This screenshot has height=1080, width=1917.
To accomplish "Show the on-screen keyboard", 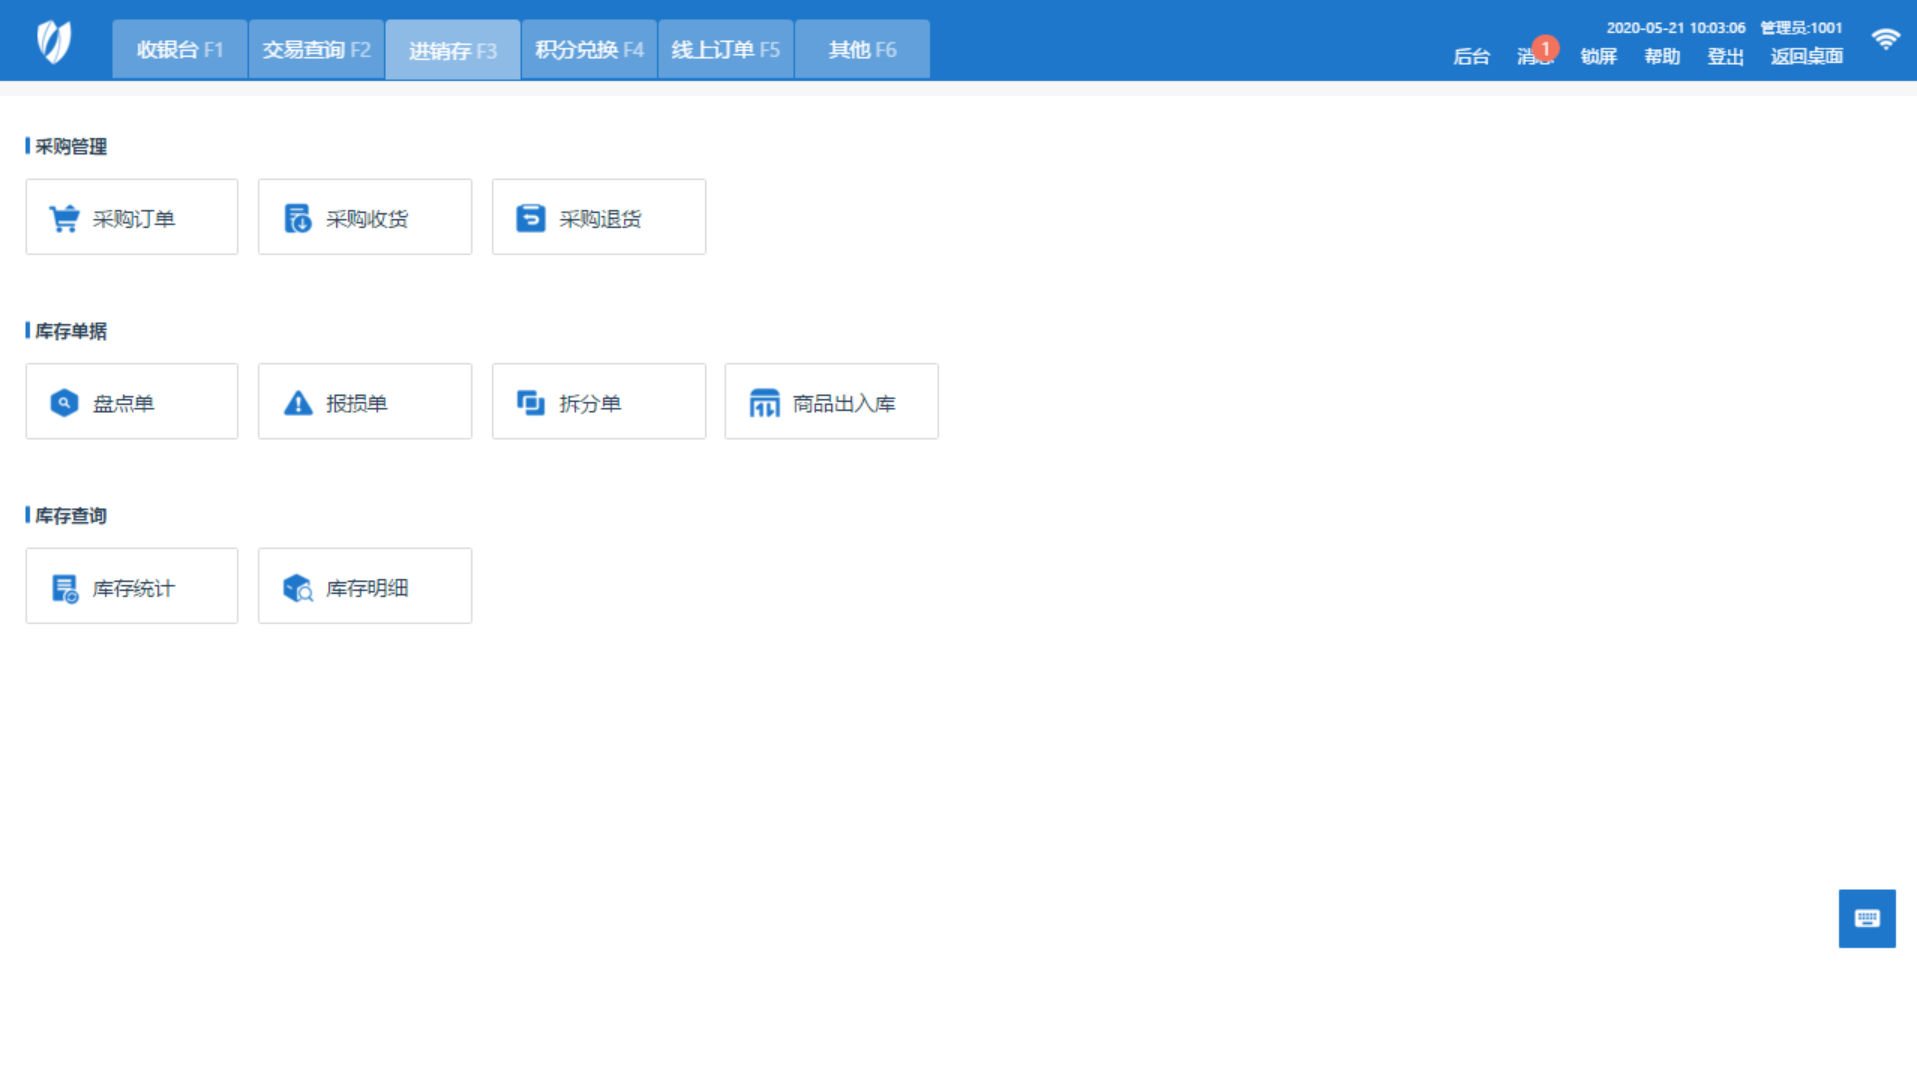I will [1866, 917].
